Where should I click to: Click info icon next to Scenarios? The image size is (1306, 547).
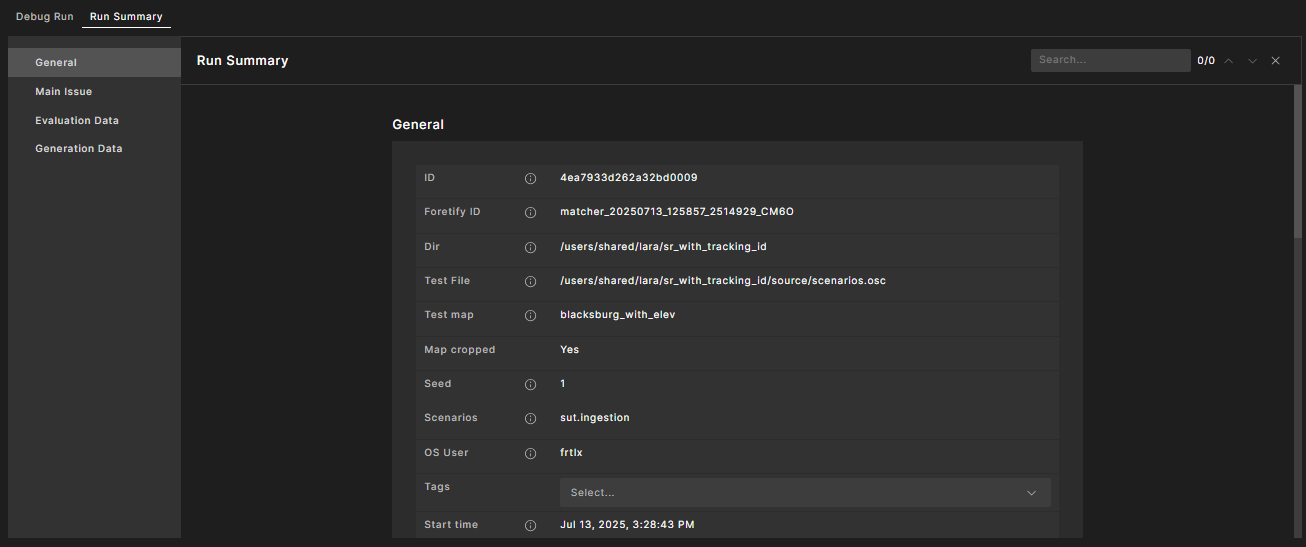pos(531,419)
